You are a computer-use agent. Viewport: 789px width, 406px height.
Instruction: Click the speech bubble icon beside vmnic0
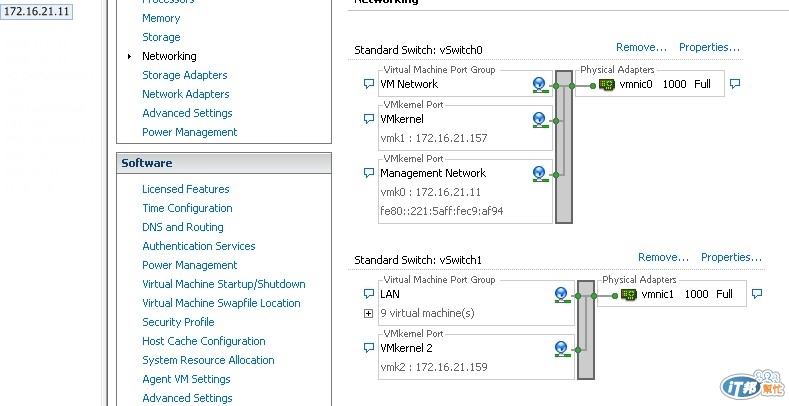(x=735, y=85)
